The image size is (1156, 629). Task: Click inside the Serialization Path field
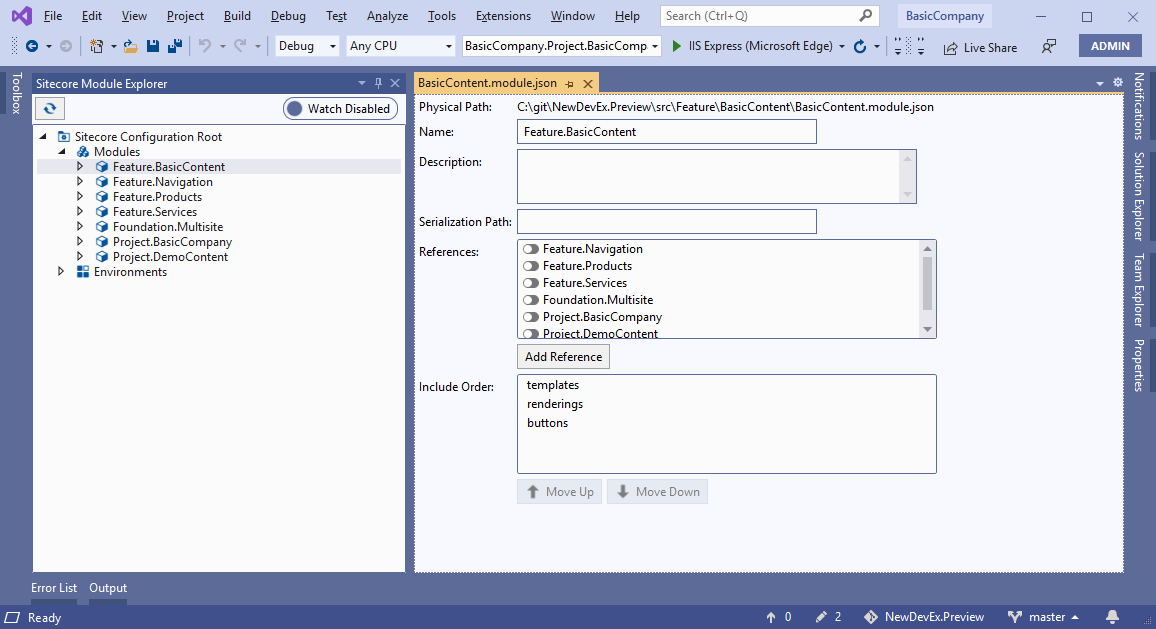click(x=666, y=221)
